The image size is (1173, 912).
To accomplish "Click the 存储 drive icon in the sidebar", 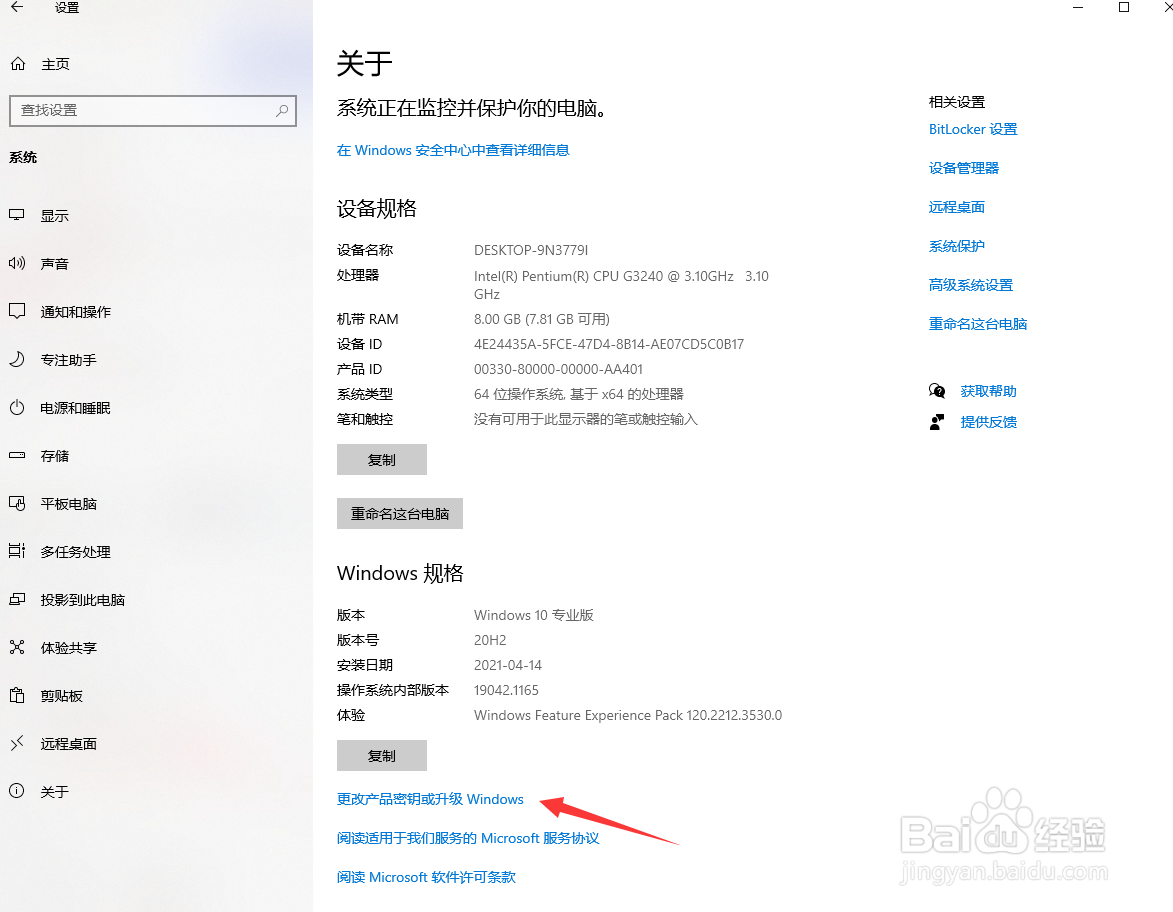I will point(17,456).
